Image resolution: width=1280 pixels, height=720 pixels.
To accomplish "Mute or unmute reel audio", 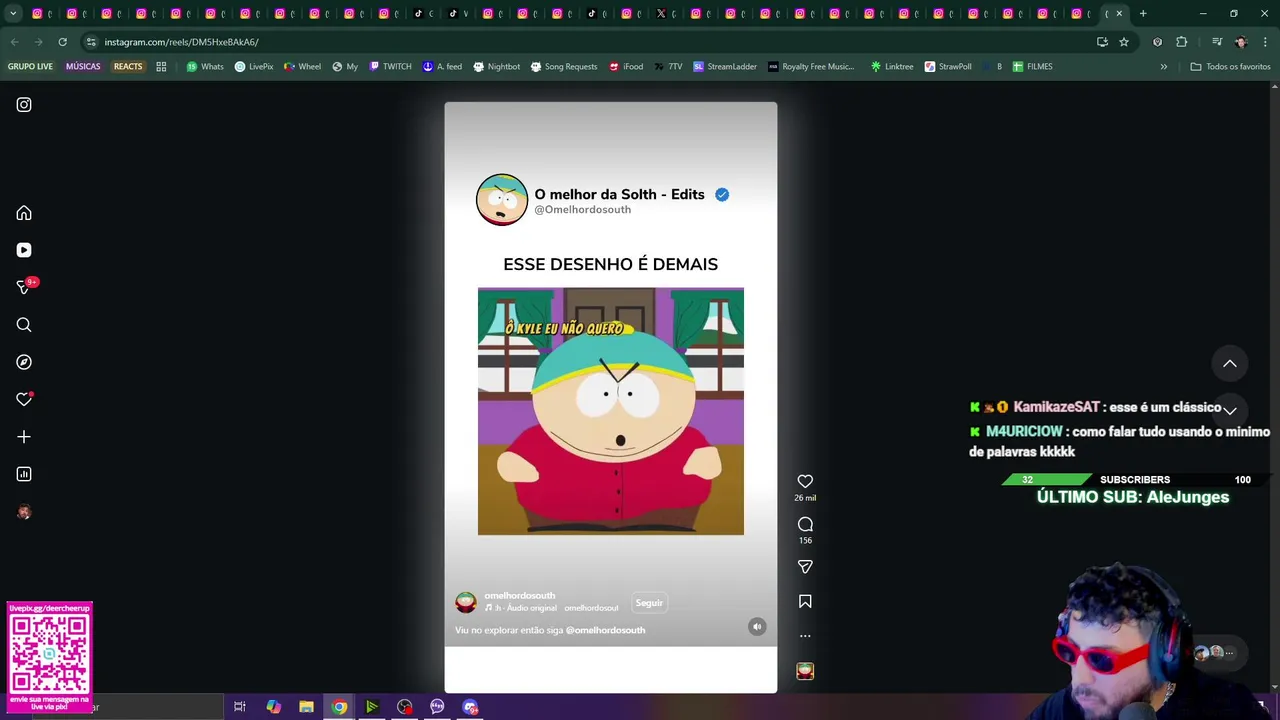I will [757, 627].
